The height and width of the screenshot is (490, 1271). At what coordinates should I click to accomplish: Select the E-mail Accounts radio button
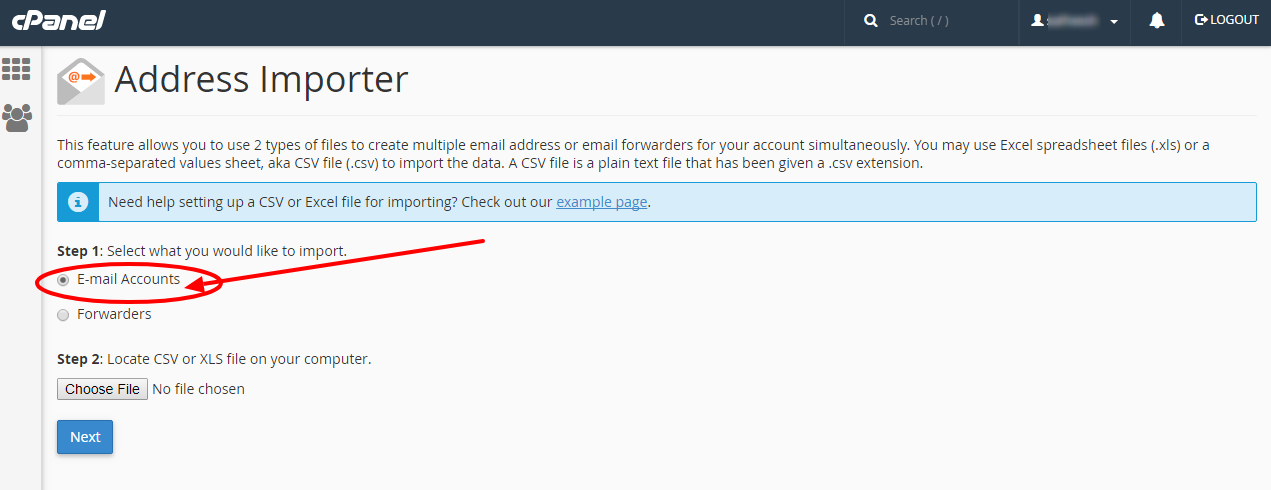pyautogui.click(x=63, y=280)
